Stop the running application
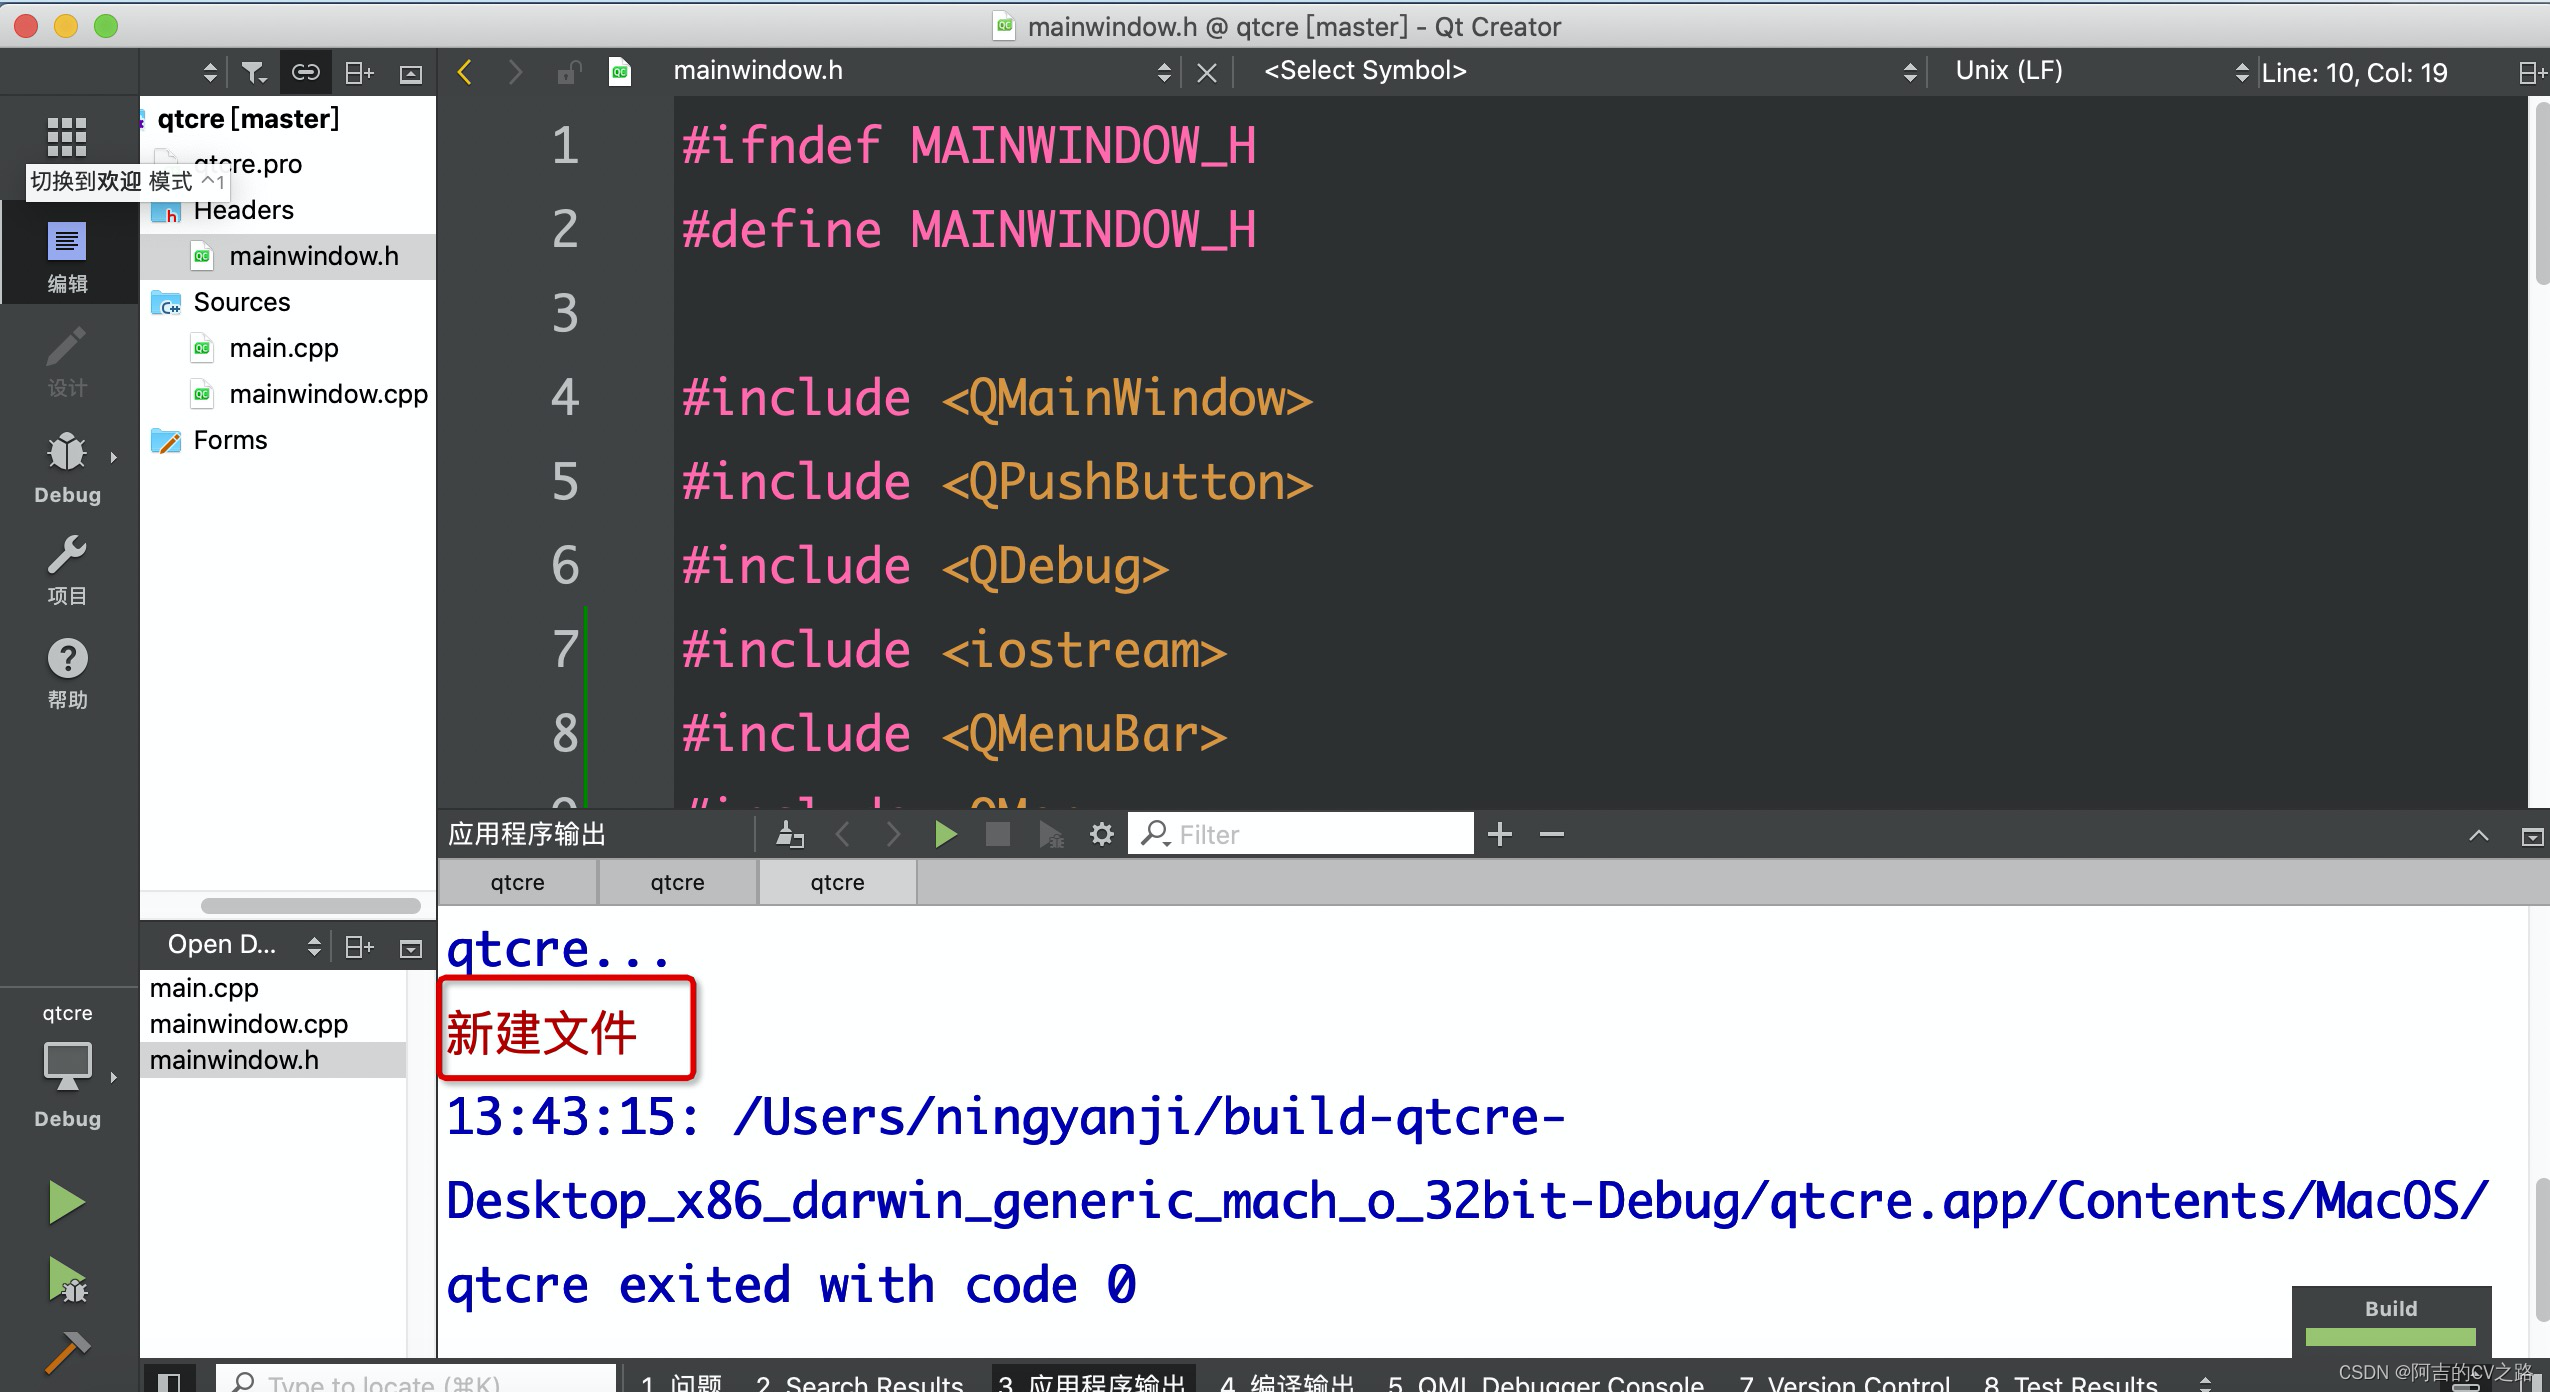Viewport: 2550px width, 1392px height. (x=997, y=834)
